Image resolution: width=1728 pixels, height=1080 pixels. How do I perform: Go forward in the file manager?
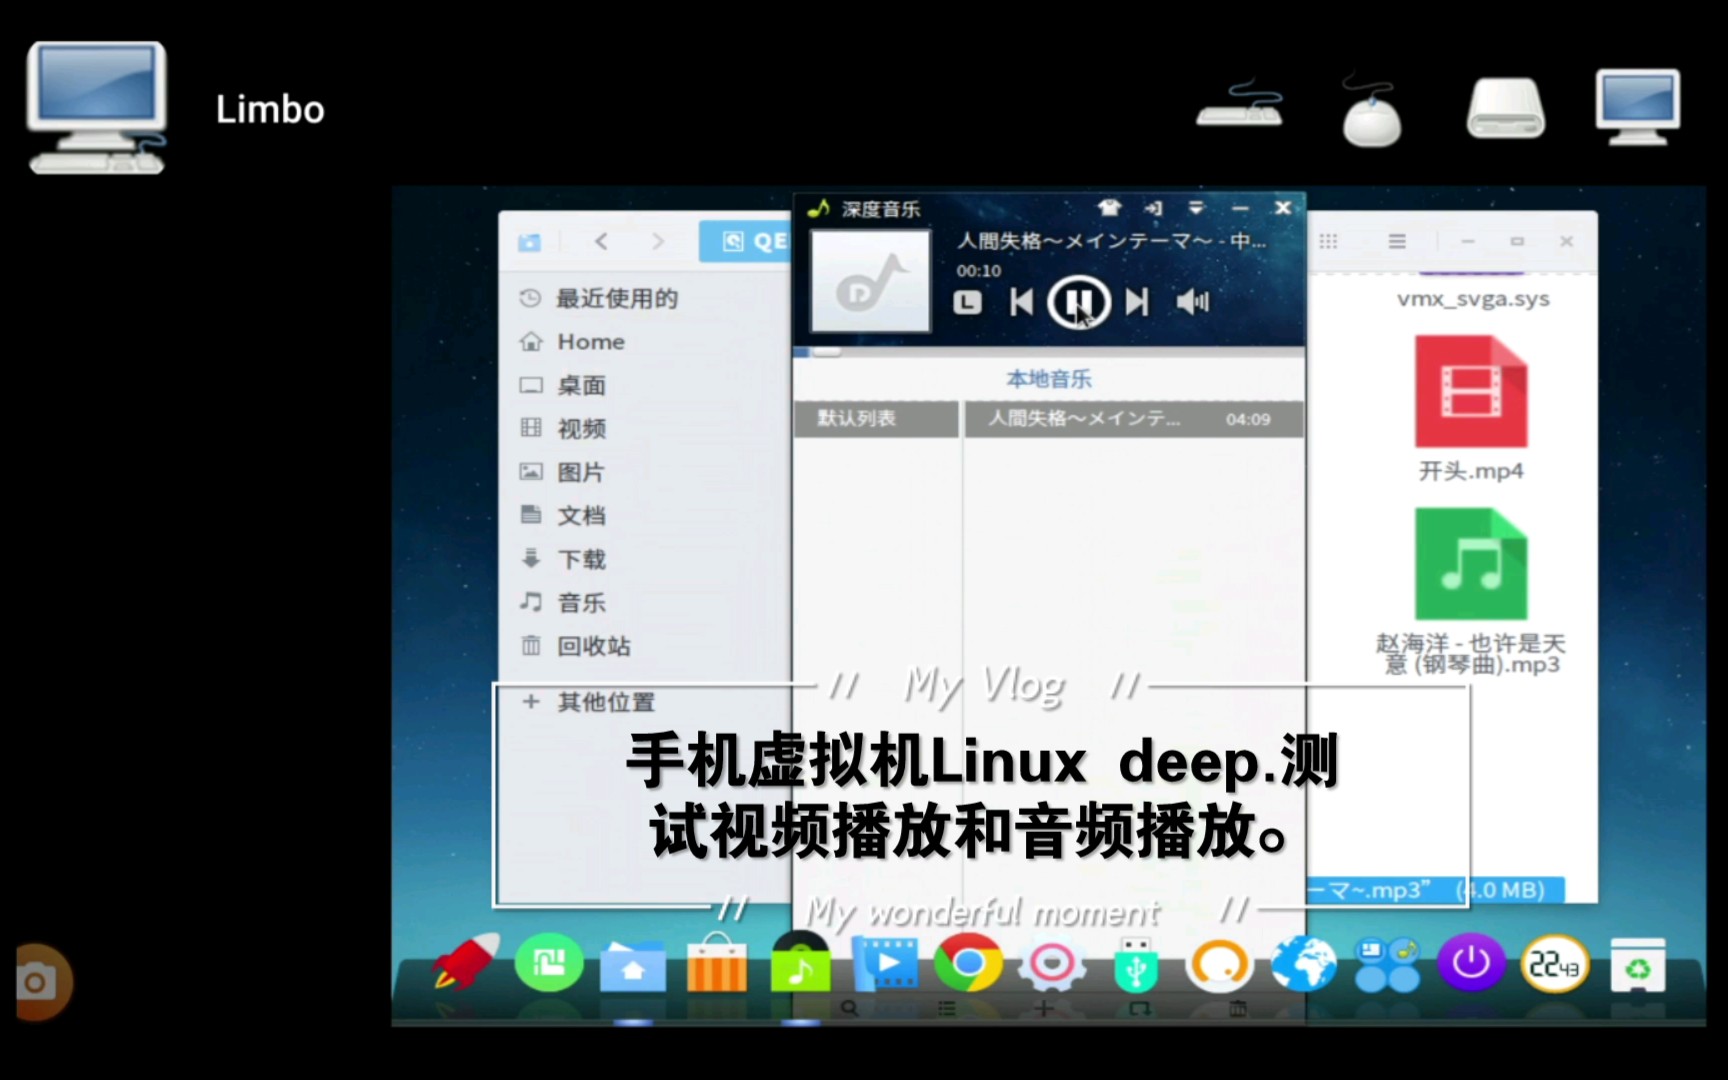pyautogui.click(x=657, y=241)
